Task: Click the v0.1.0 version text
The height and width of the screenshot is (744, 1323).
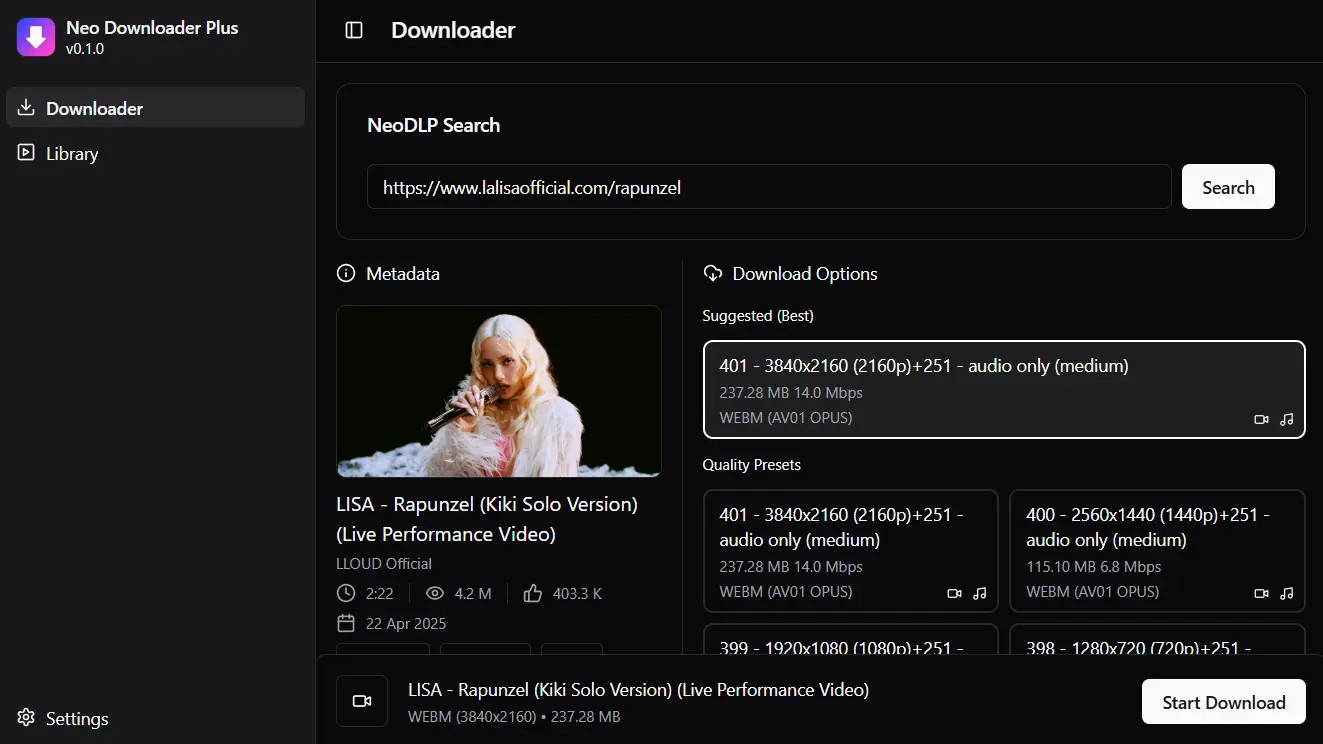Action: tap(85, 48)
